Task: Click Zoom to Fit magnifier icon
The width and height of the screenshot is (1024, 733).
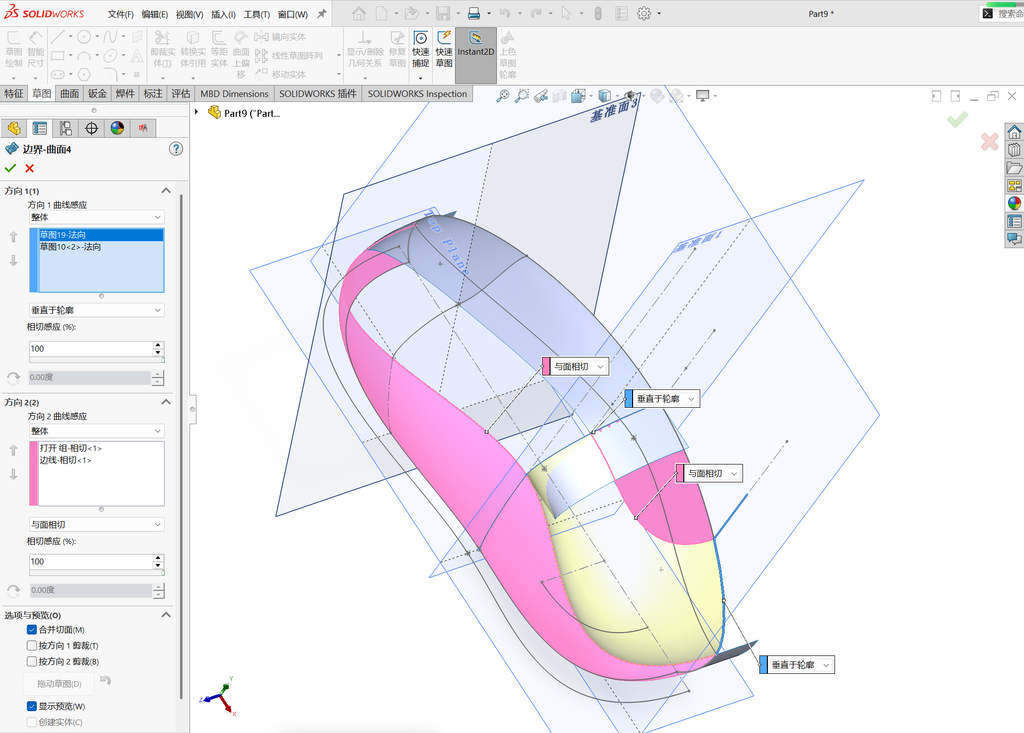Action: click(x=502, y=96)
